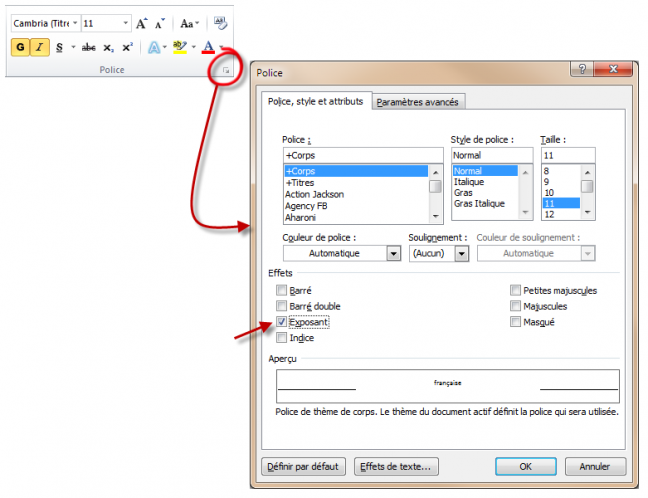
Task: Click the Définir par défaut button
Action: click(x=303, y=466)
